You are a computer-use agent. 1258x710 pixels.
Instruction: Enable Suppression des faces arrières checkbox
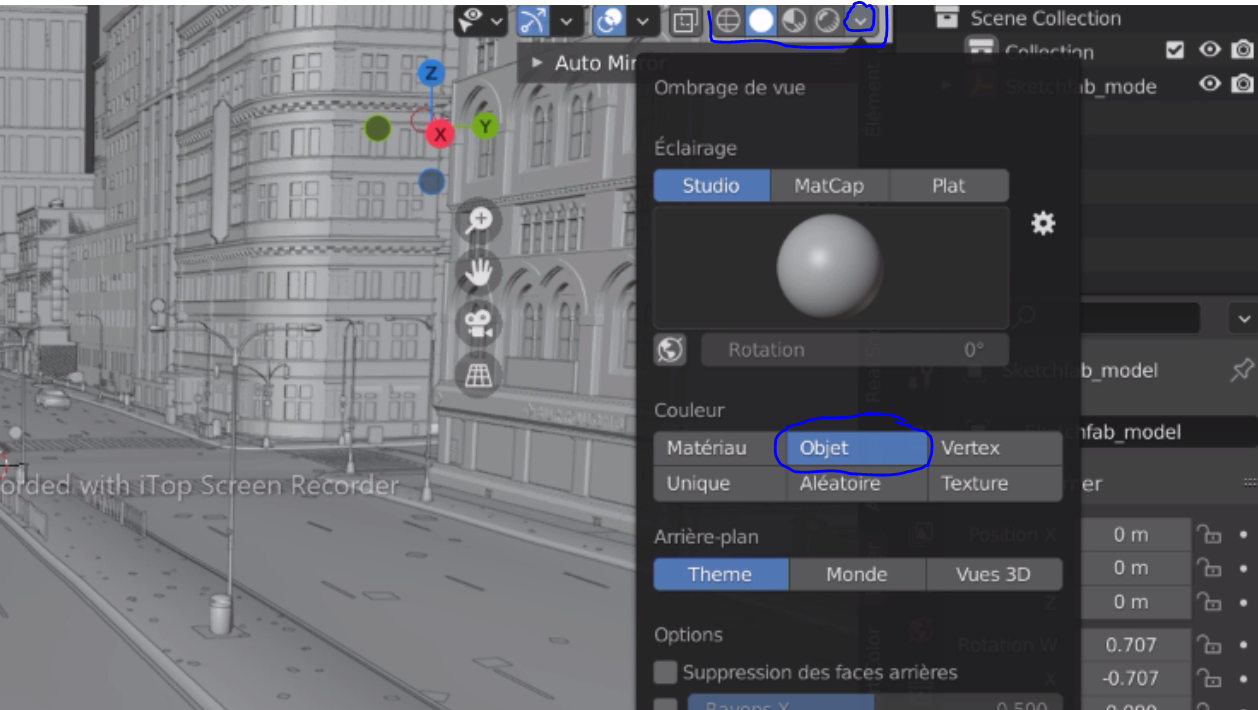(665, 672)
